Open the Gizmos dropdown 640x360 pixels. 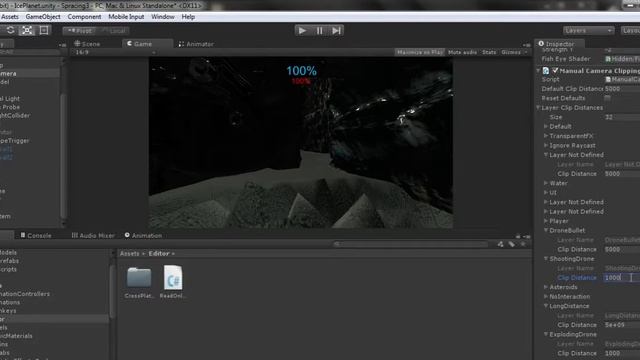[514, 52]
